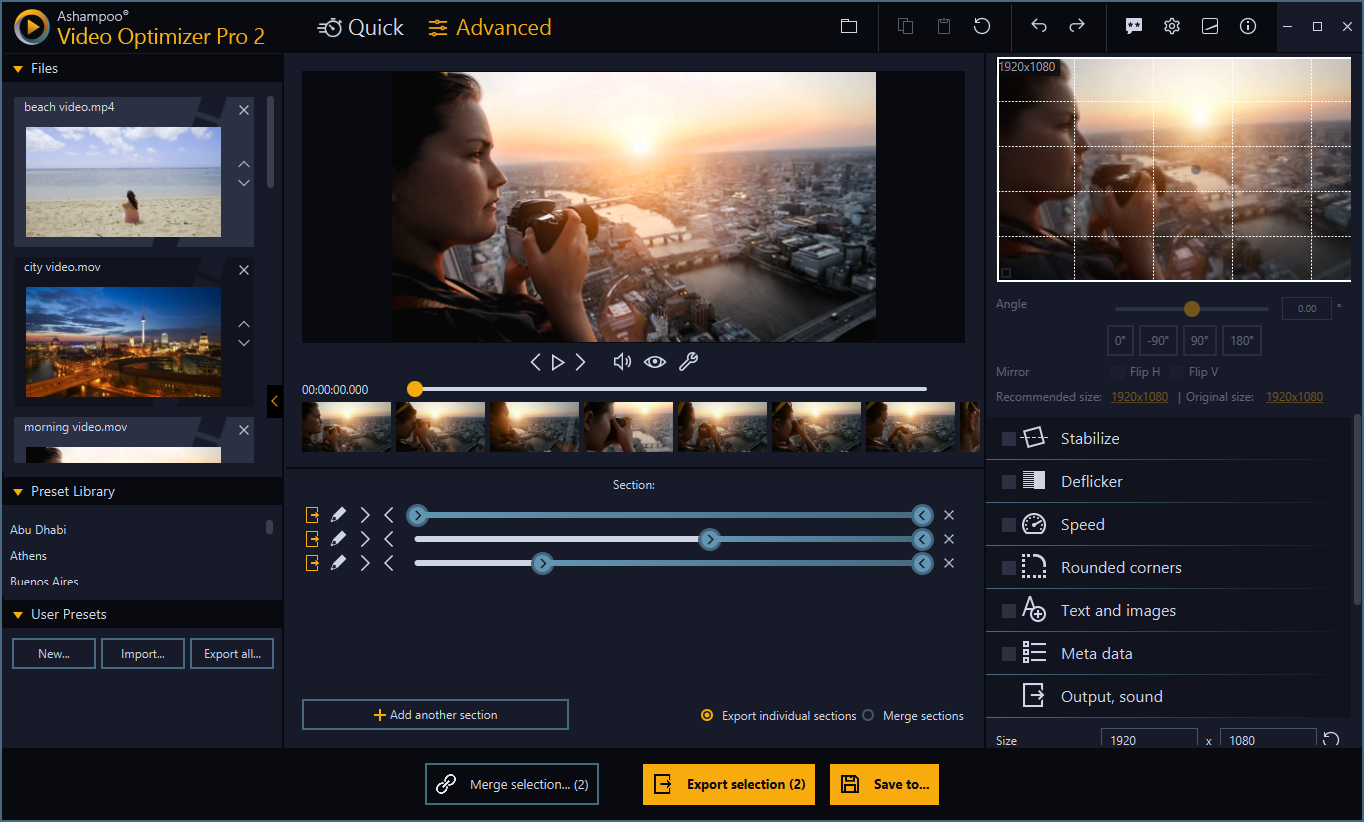Select the Deflicker panel icon
Screen dimensions: 1364x822
click(x=1031, y=481)
